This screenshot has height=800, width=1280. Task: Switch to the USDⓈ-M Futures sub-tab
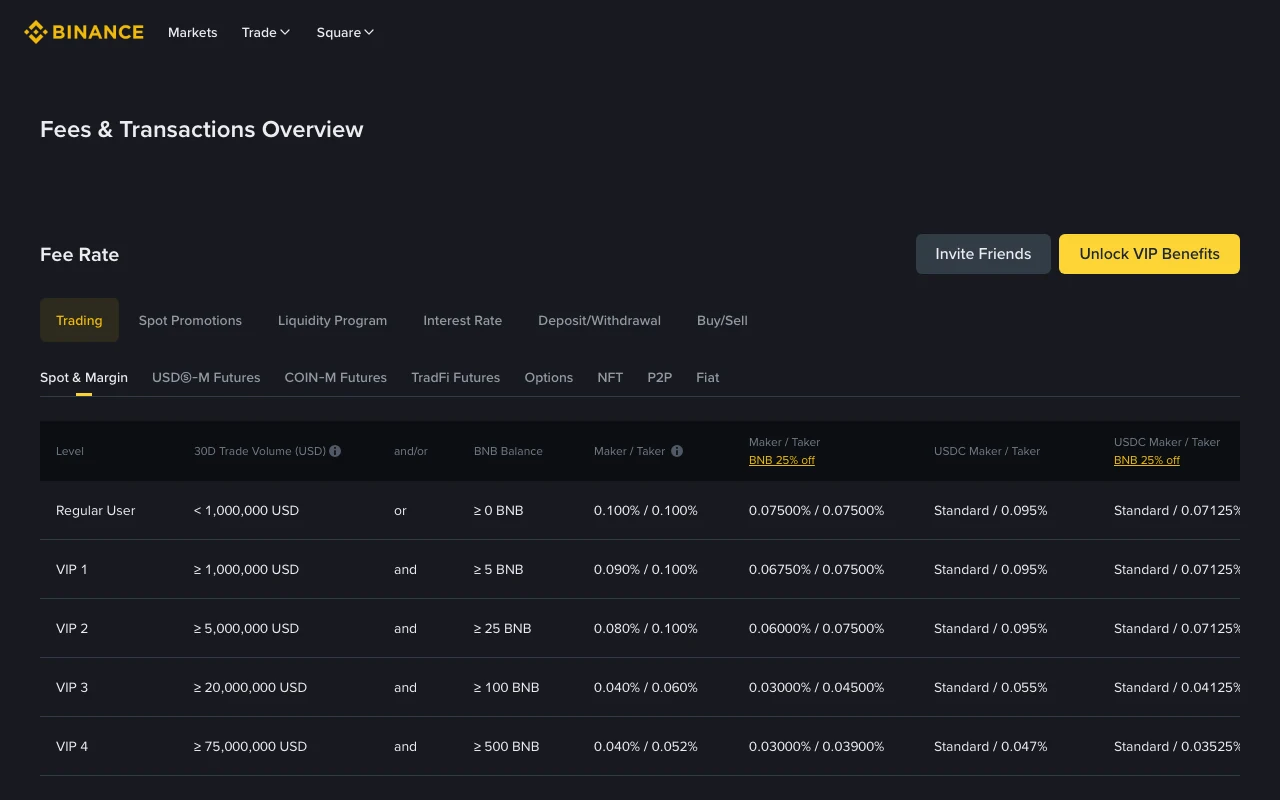206,377
